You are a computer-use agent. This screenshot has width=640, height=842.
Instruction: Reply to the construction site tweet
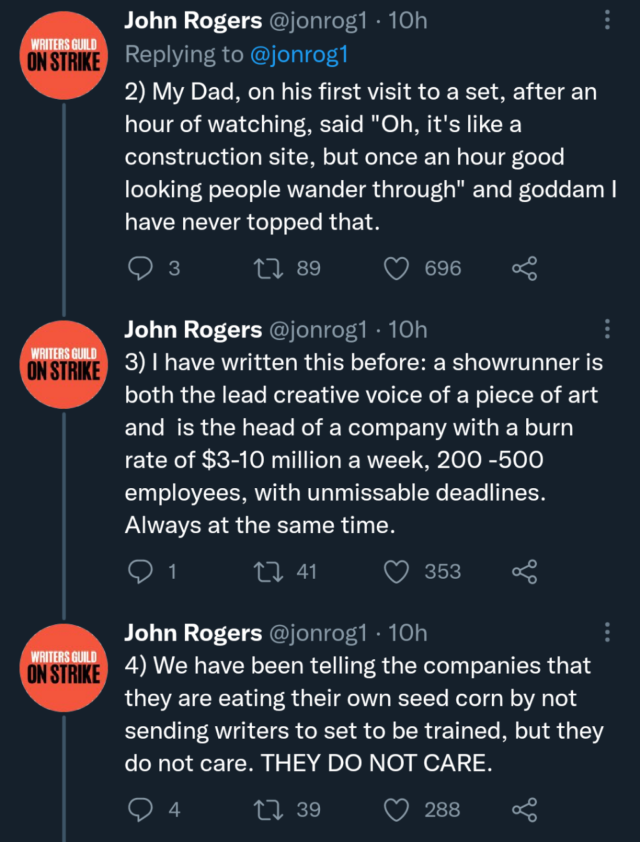click(x=141, y=268)
